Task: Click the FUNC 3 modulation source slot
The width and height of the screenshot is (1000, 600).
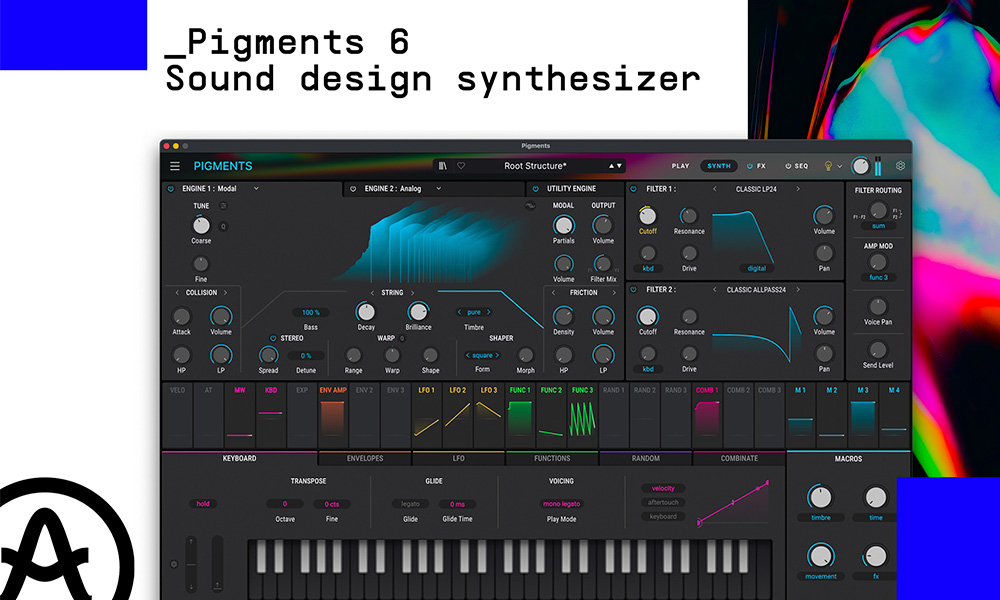Action: click(582, 416)
